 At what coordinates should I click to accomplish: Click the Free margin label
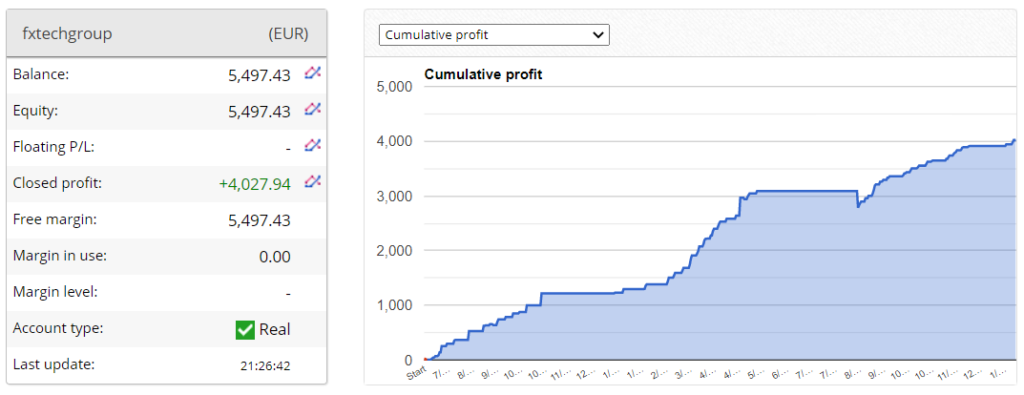(x=55, y=220)
